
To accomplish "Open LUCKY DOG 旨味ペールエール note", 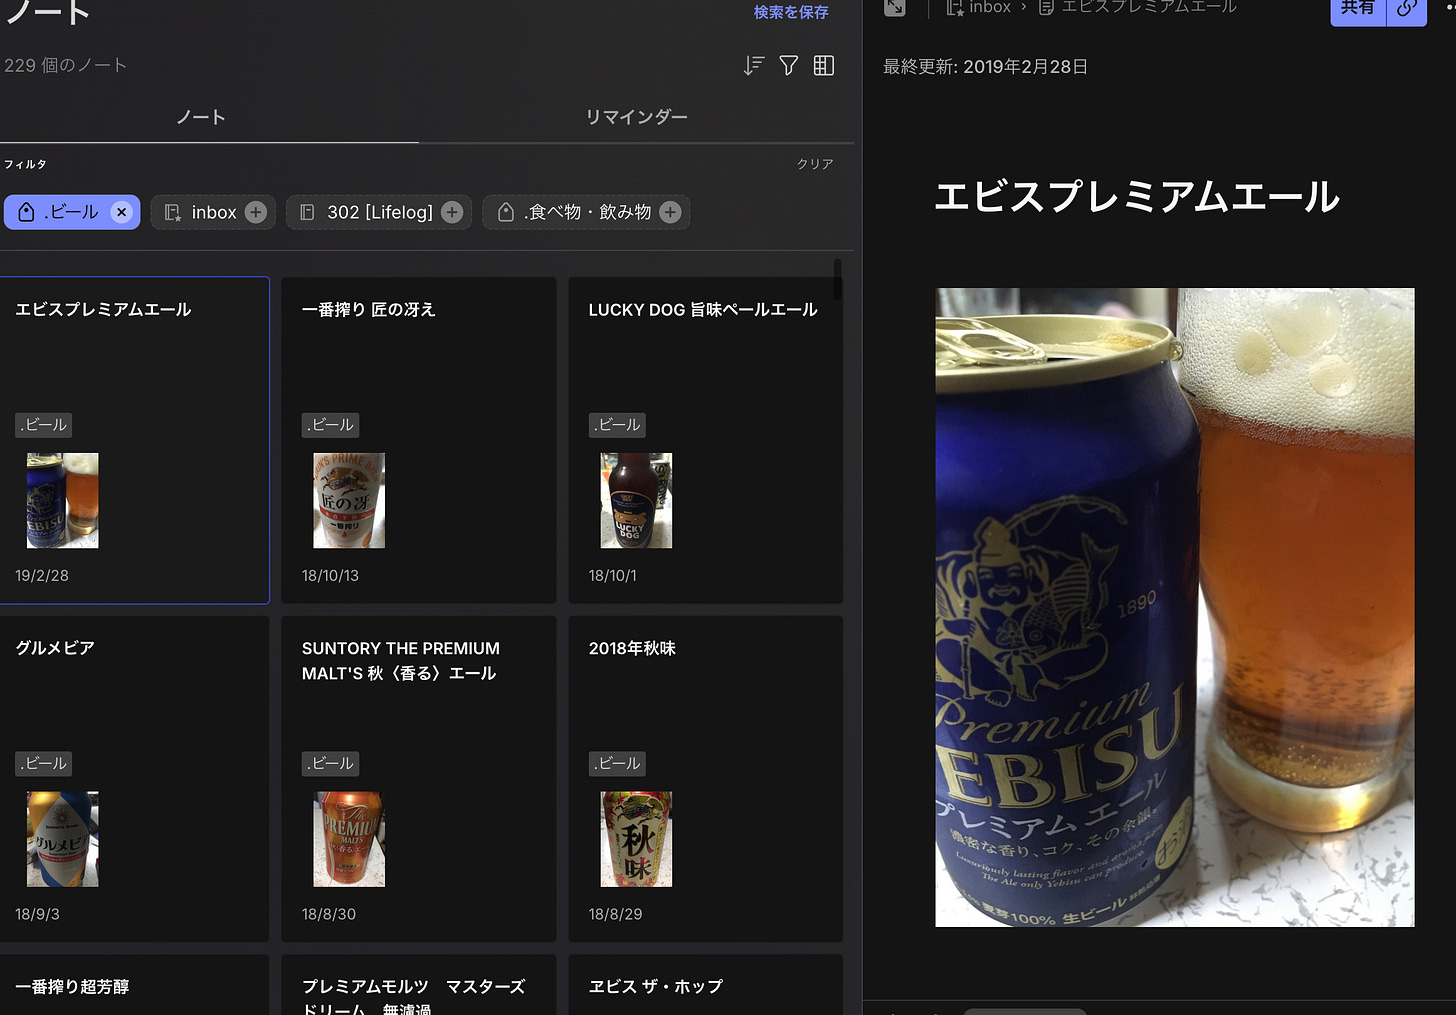I will click(706, 440).
